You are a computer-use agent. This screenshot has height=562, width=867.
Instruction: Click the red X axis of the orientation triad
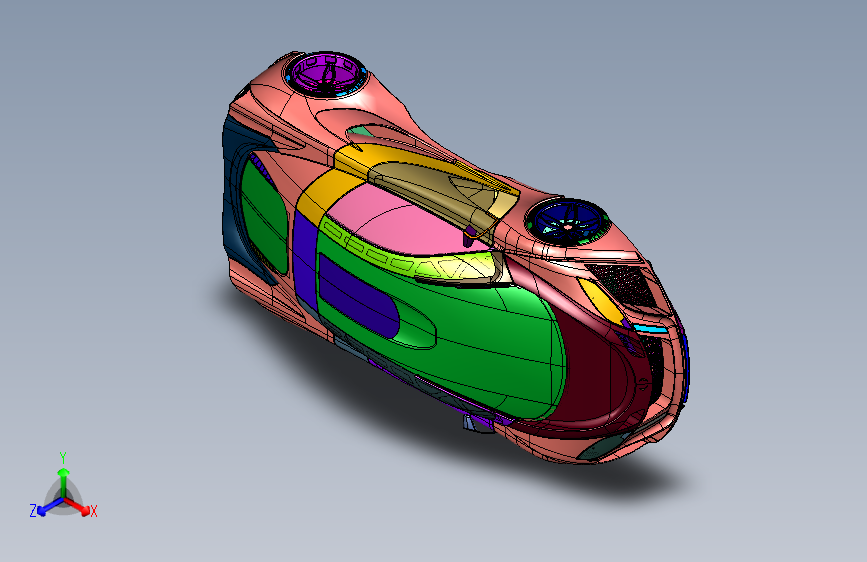tap(77, 506)
